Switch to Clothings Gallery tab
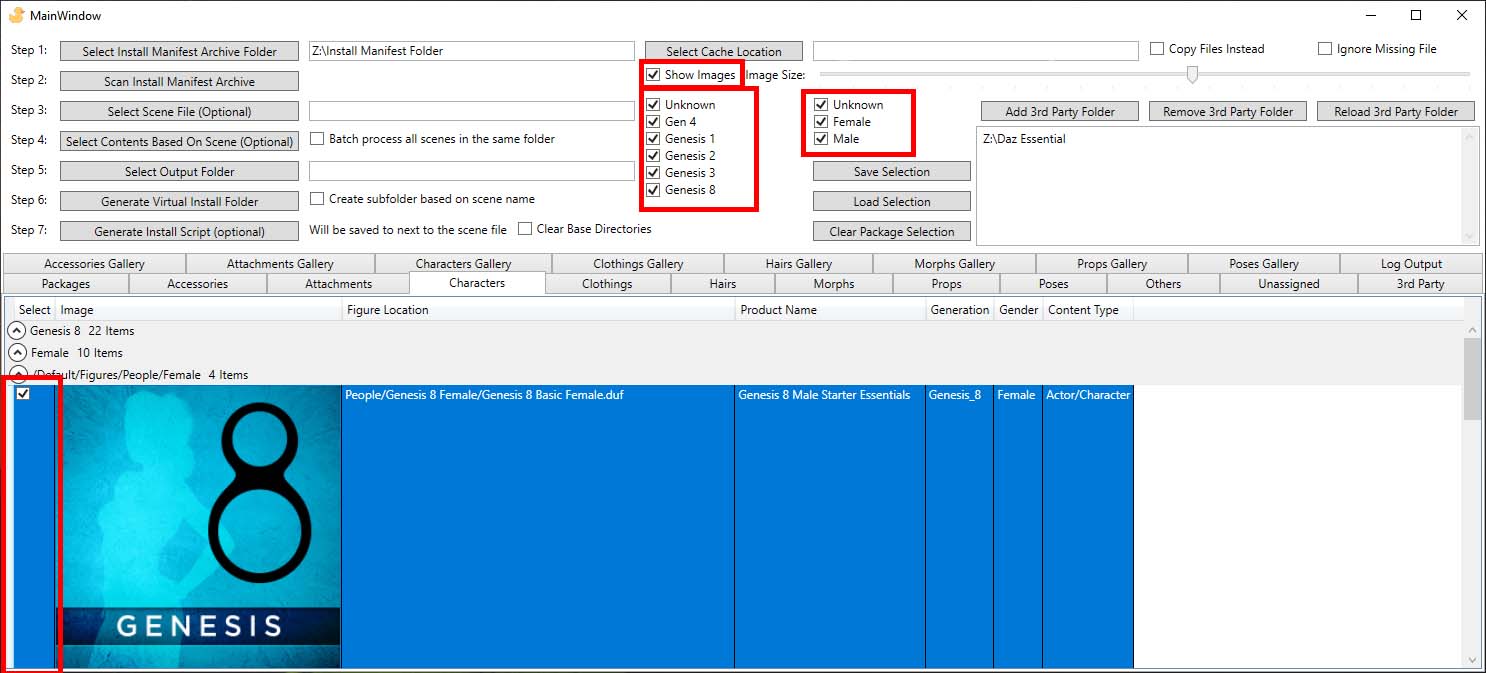 tap(638, 264)
